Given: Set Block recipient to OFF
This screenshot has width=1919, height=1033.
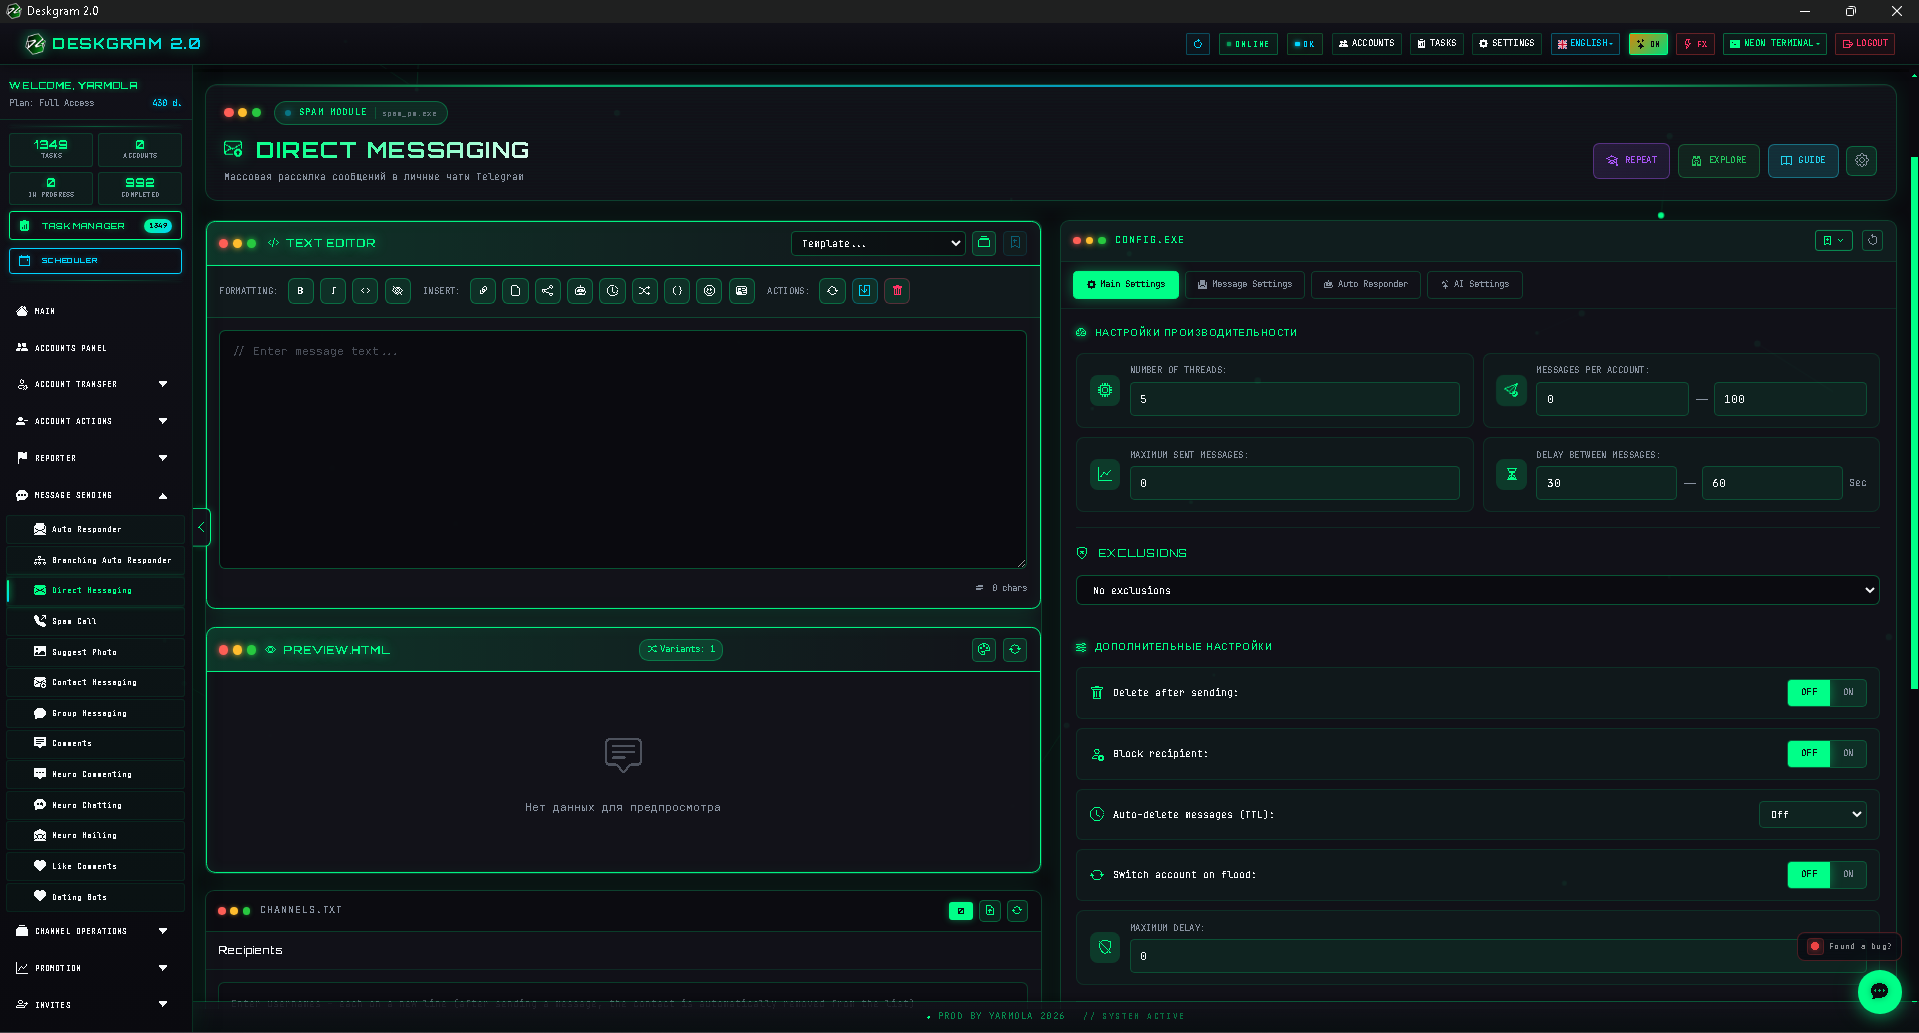Looking at the screenshot, I should coord(1809,754).
